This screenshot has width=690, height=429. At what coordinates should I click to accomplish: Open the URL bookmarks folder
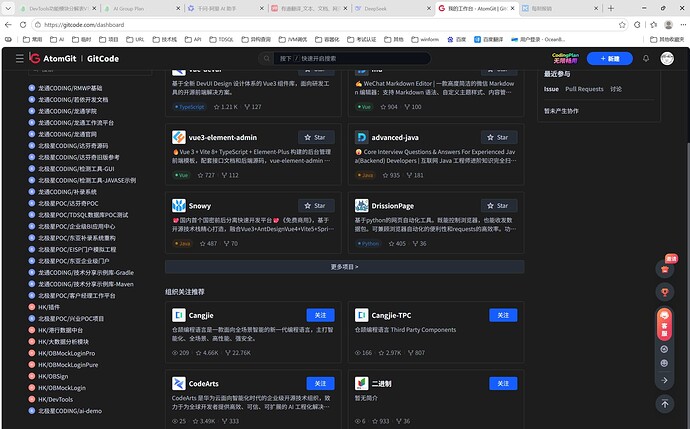point(135,39)
